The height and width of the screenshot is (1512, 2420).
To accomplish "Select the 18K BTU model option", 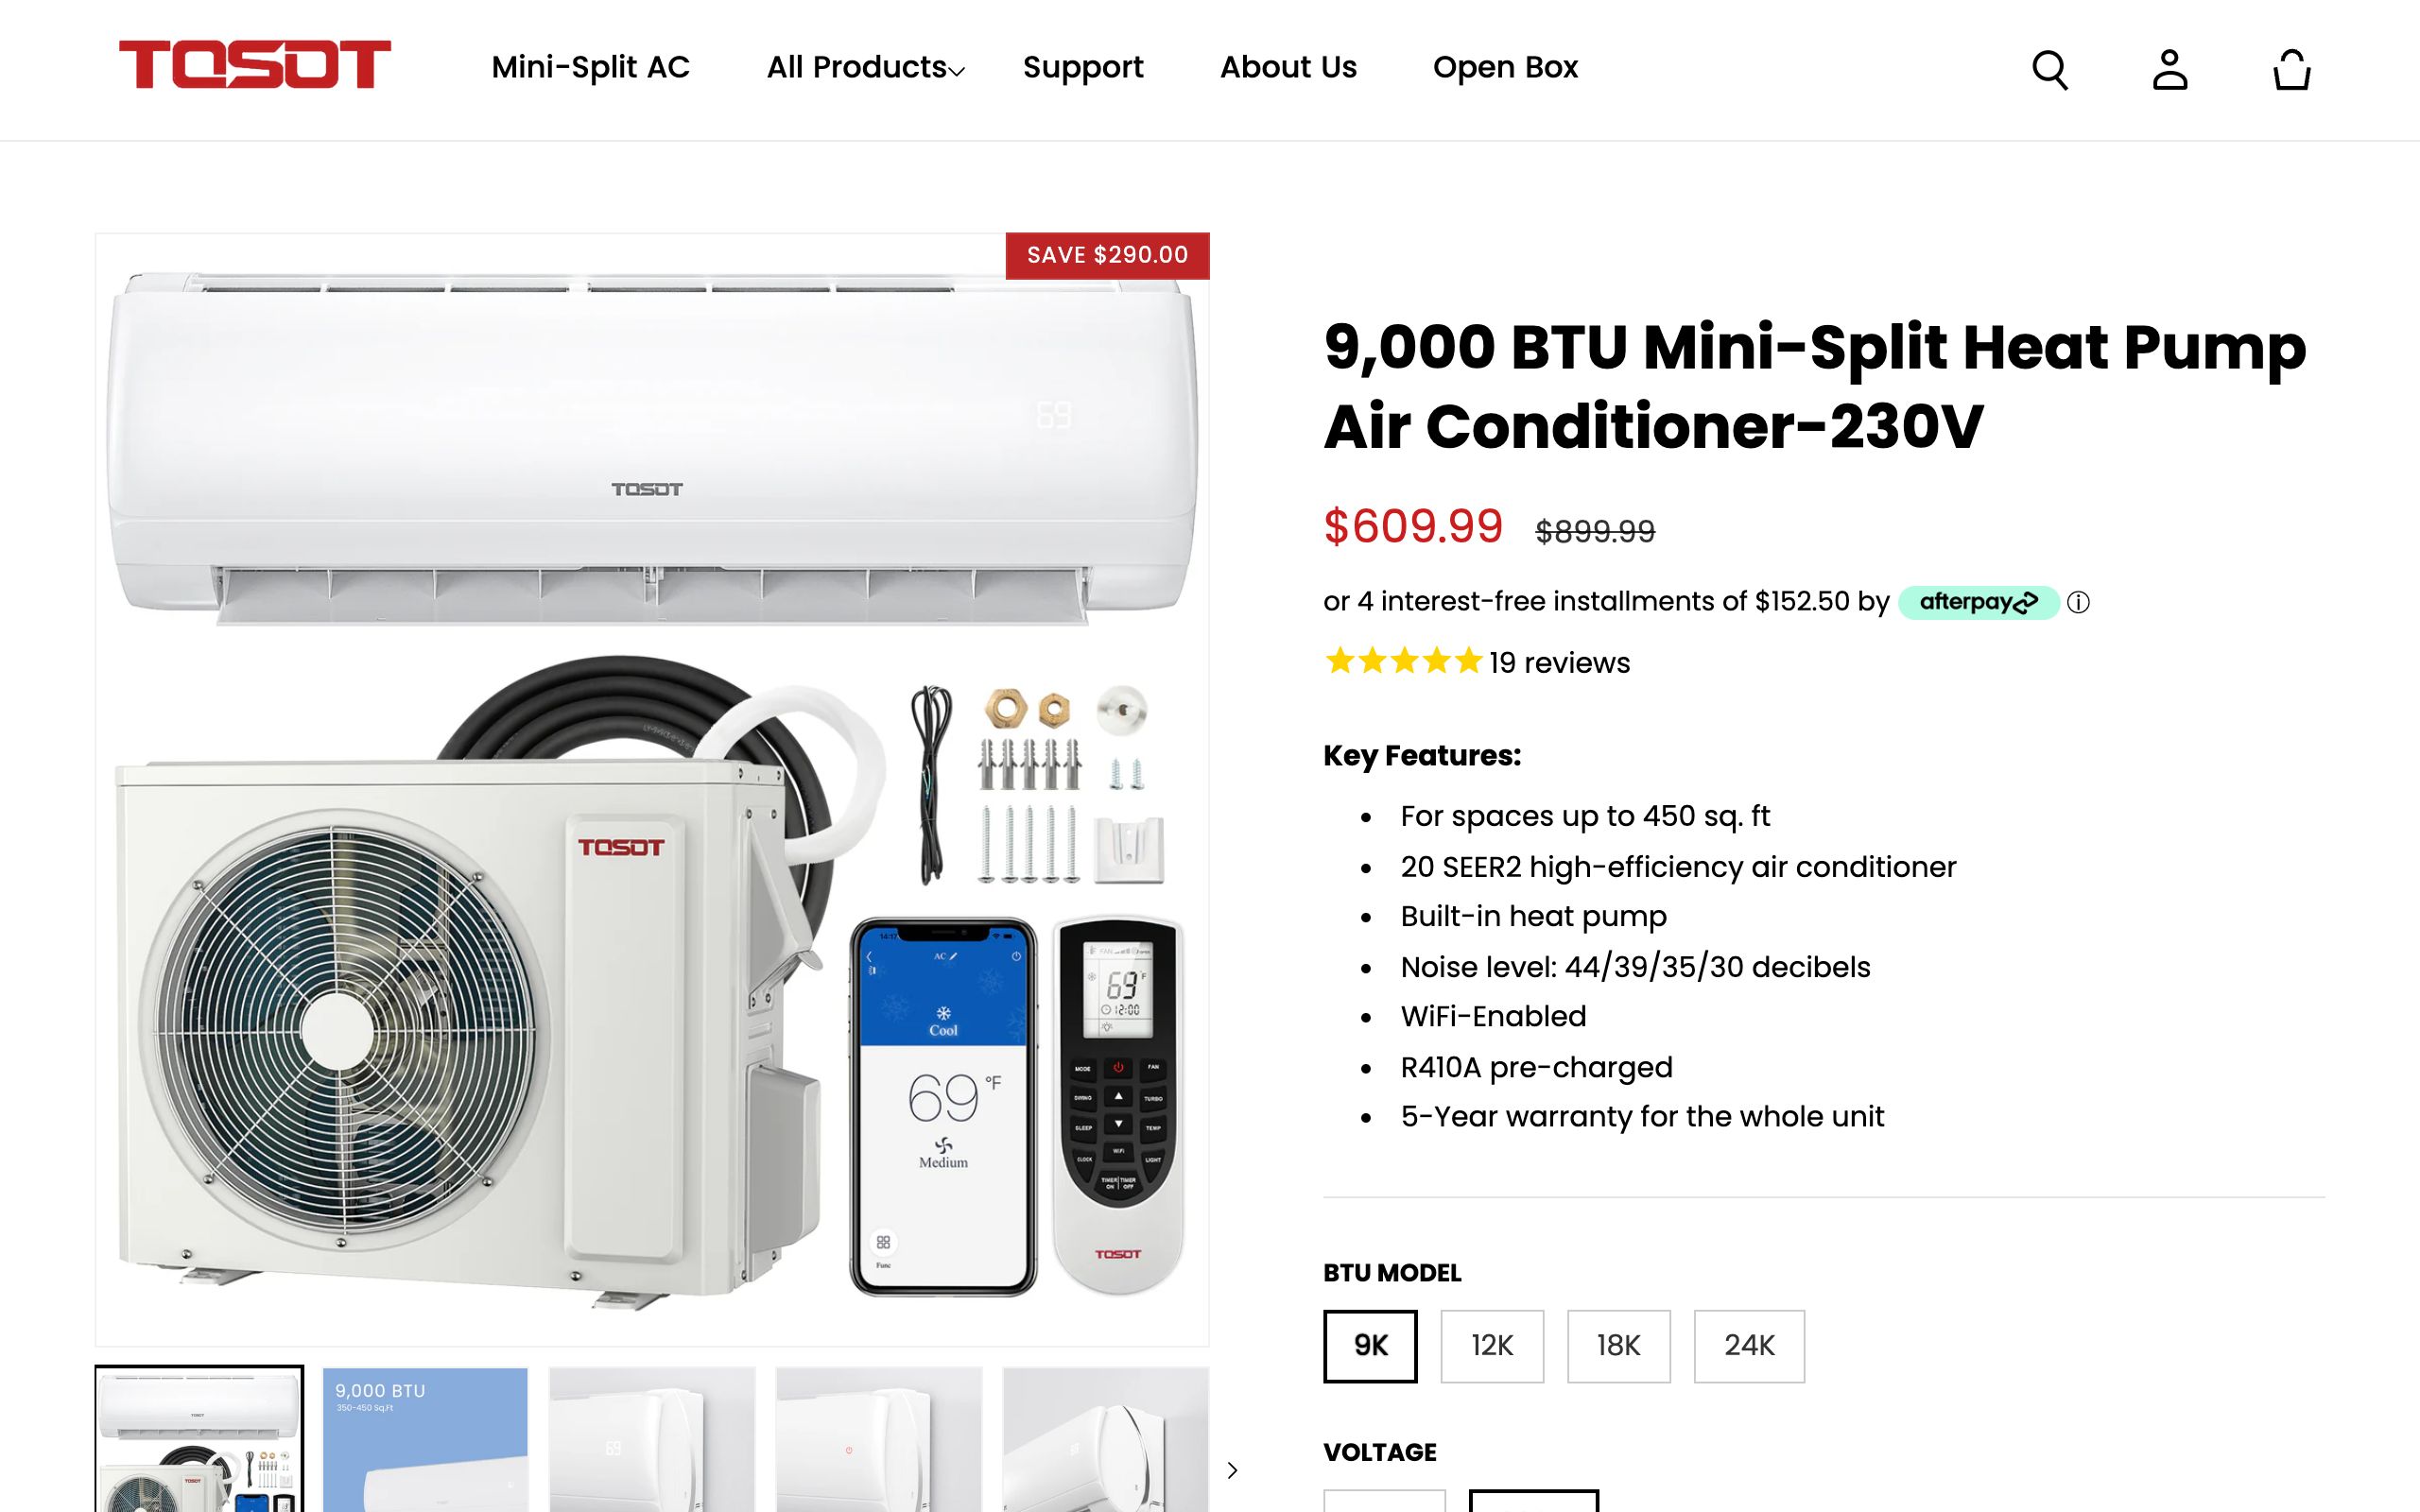I will click(1618, 1346).
